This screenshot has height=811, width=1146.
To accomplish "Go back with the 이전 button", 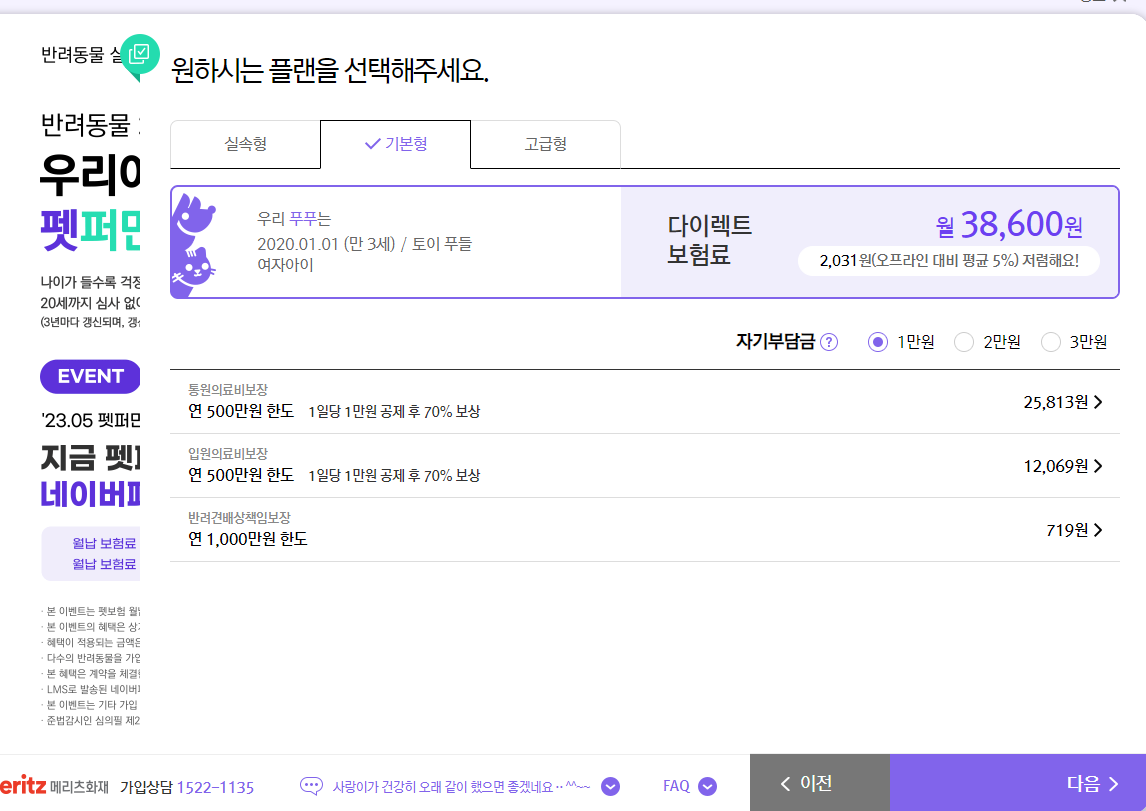I will (x=819, y=783).
